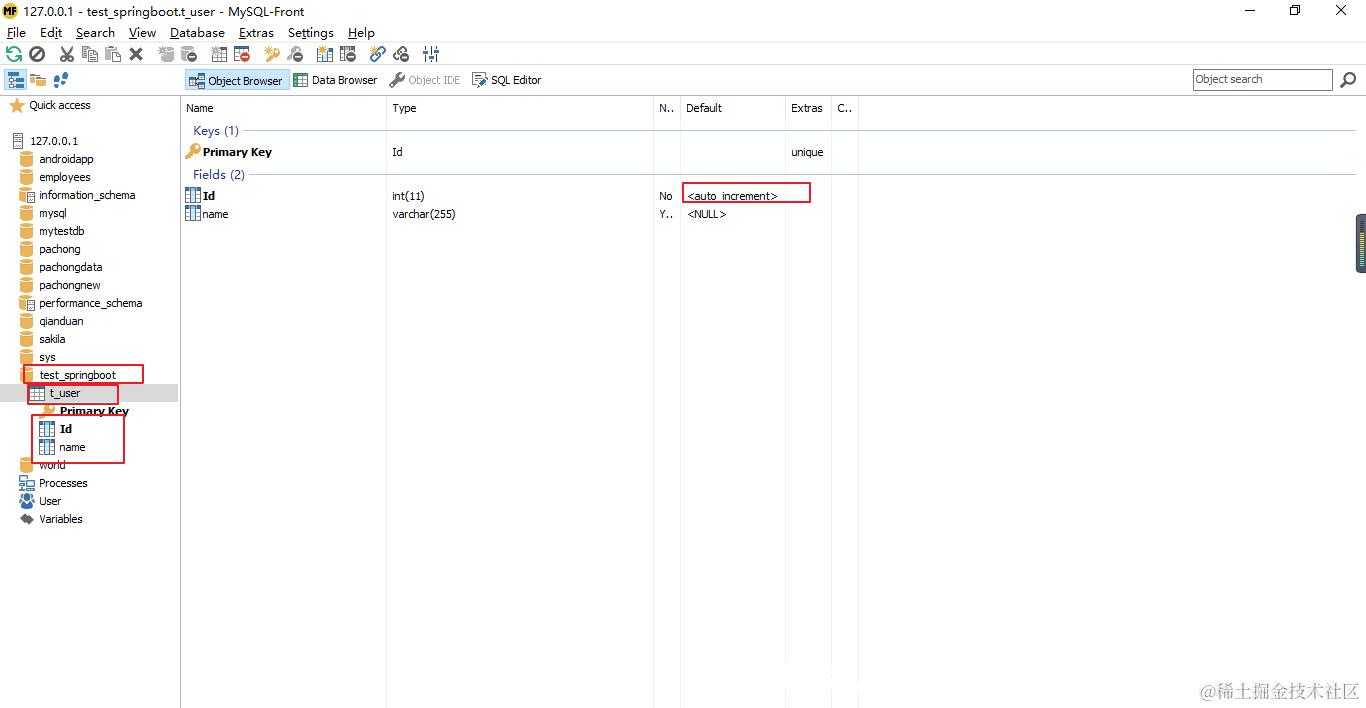Open the Edit menu
Screen dimensions: 1366x708
(51, 33)
